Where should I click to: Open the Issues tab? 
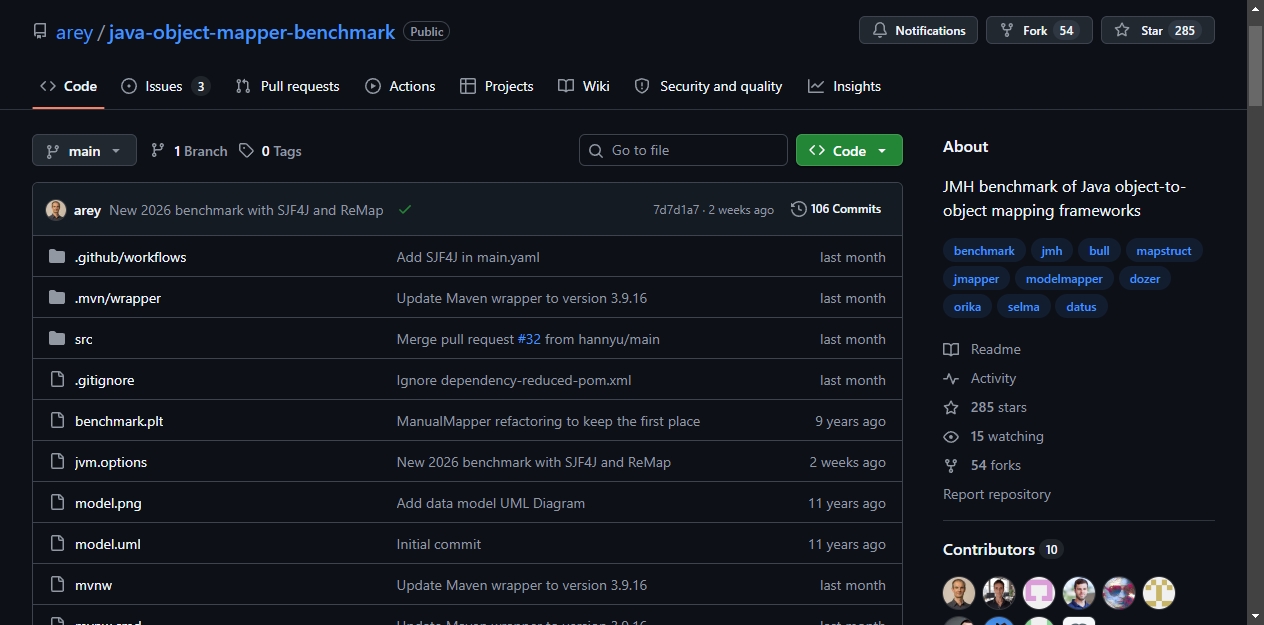point(165,86)
